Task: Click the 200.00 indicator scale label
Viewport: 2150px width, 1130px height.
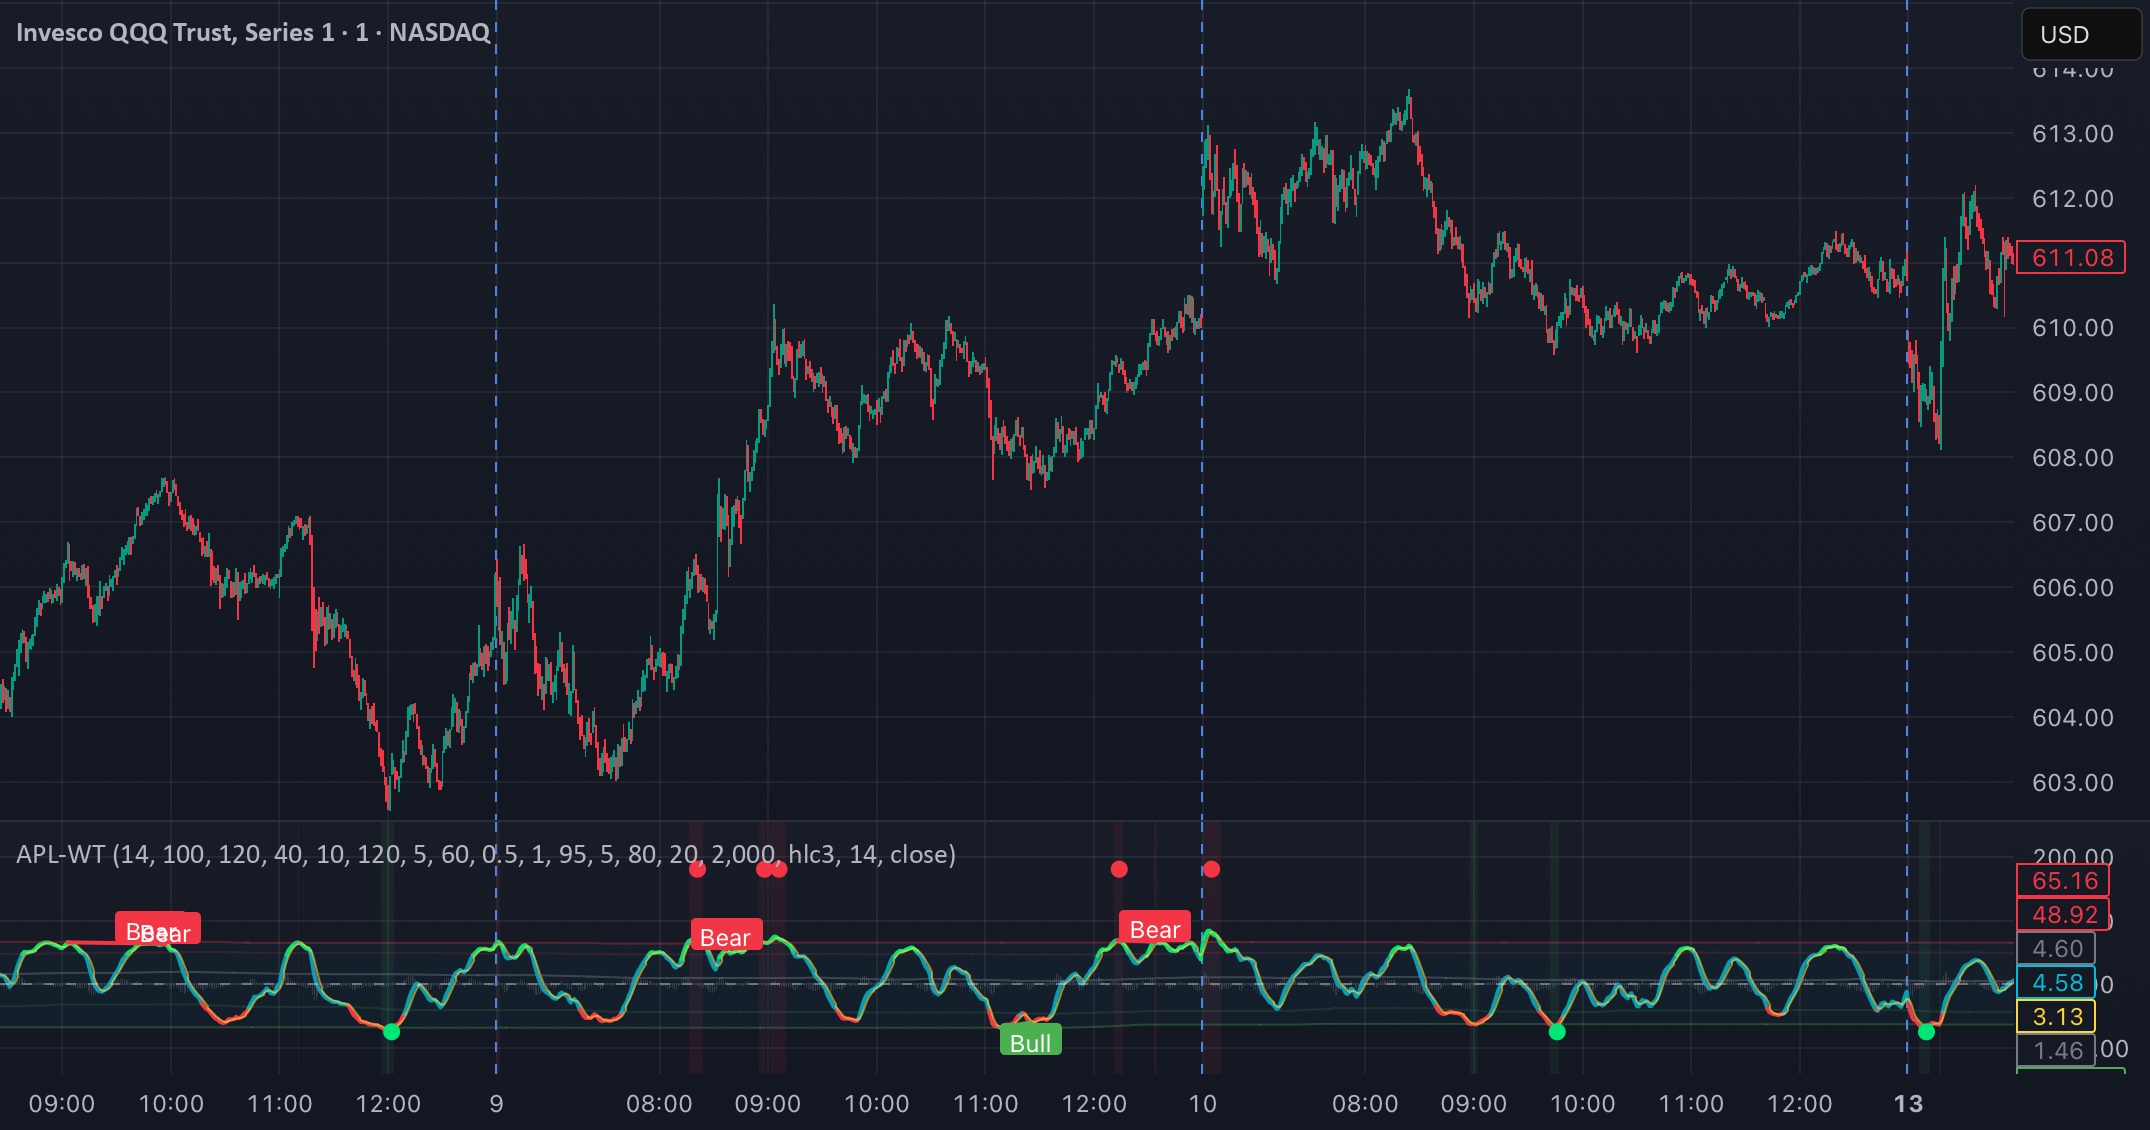Action: tap(2073, 857)
